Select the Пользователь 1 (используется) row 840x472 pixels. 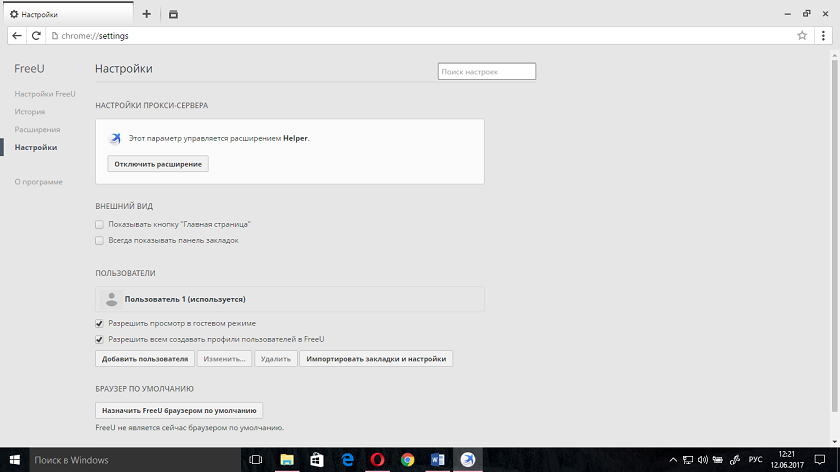290,299
